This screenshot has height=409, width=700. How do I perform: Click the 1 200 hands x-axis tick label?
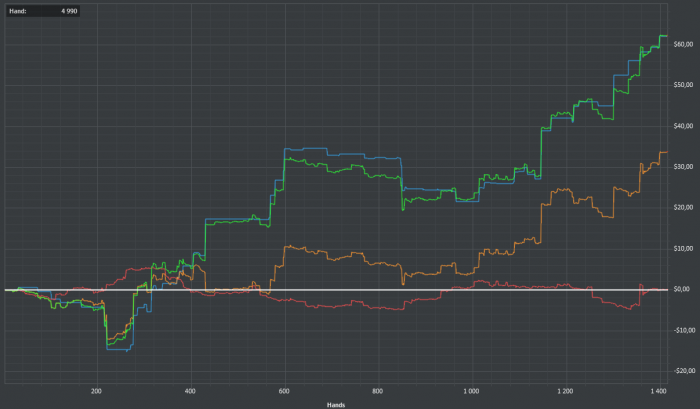(565, 391)
